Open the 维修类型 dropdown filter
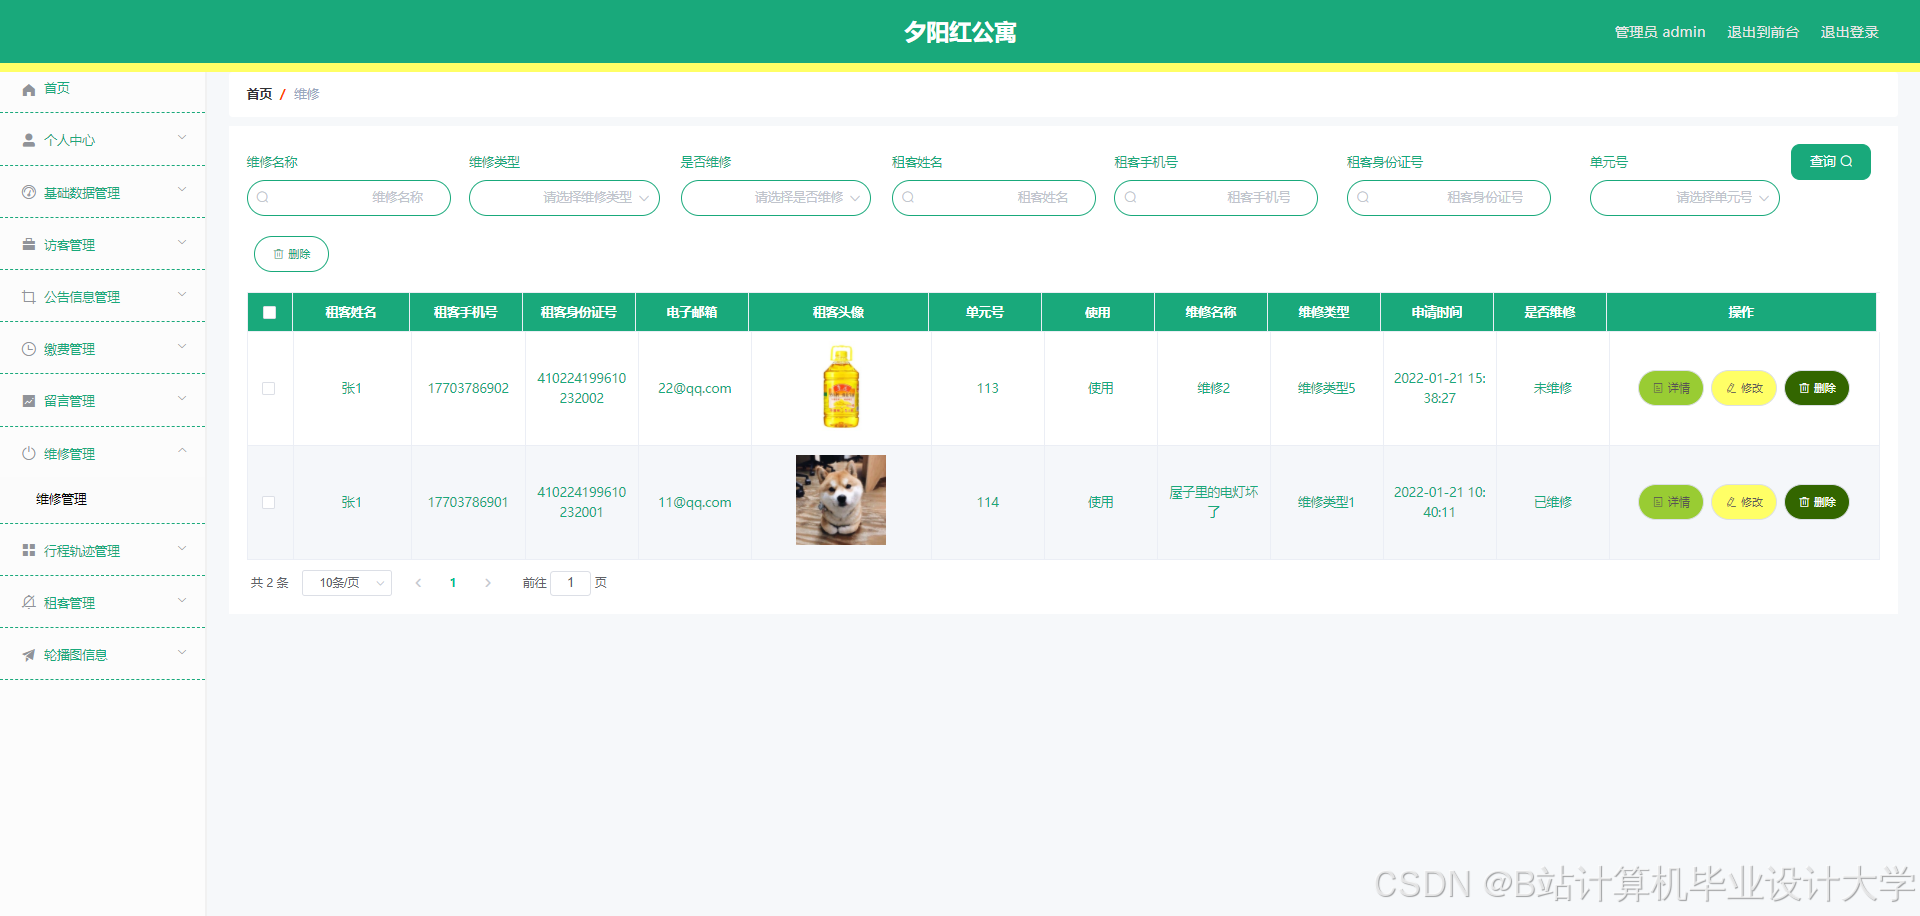 pyautogui.click(x=564, y=198)
